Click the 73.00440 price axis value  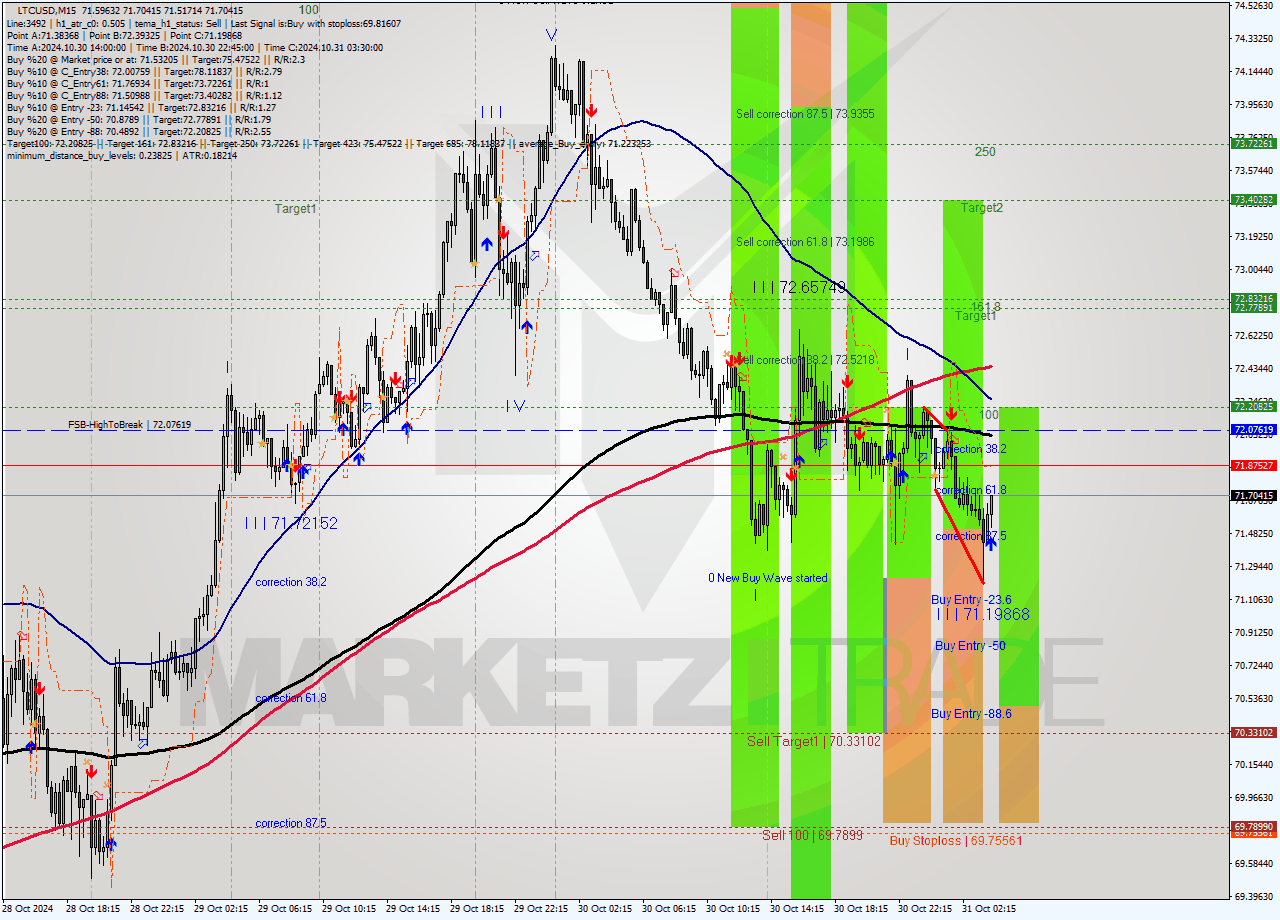click(x=1253, y=269)
